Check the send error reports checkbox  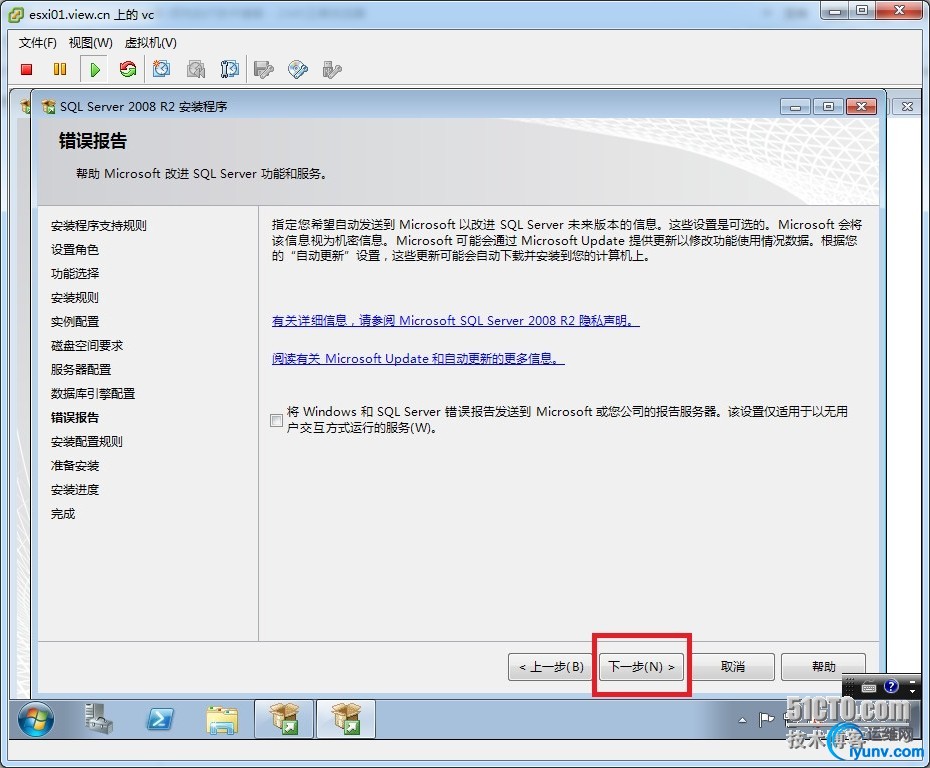(276, 420)
